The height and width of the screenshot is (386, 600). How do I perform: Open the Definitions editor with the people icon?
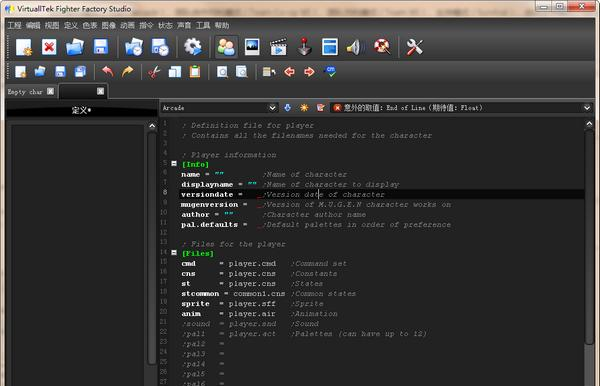tap(226, 47)
